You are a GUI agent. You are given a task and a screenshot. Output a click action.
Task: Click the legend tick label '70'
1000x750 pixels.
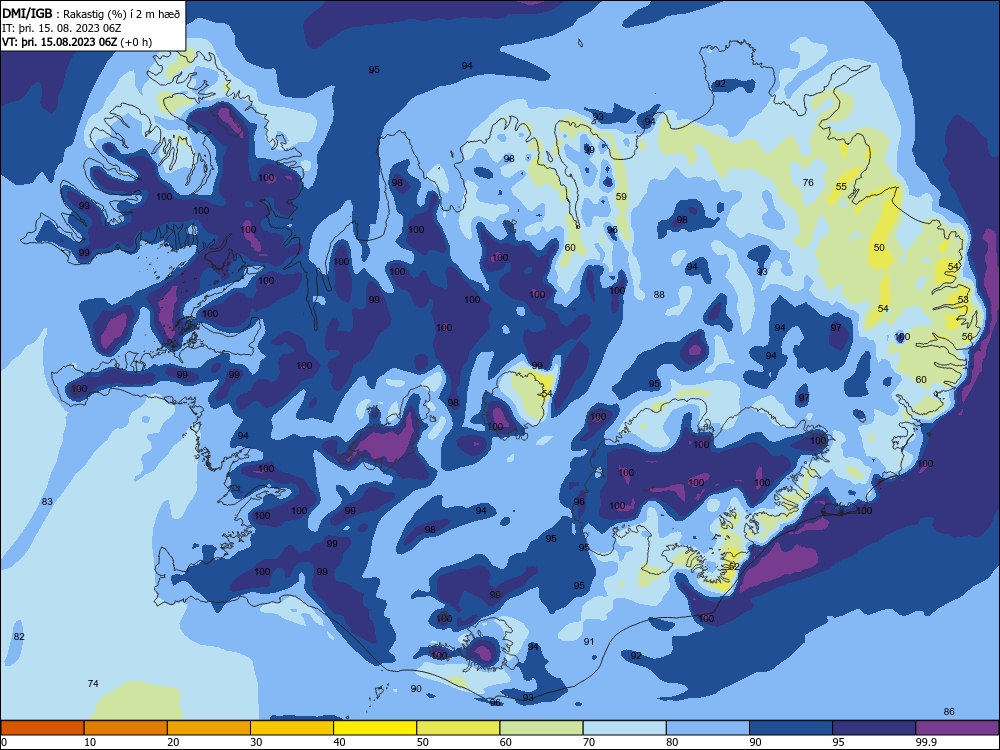coord(589,742)
